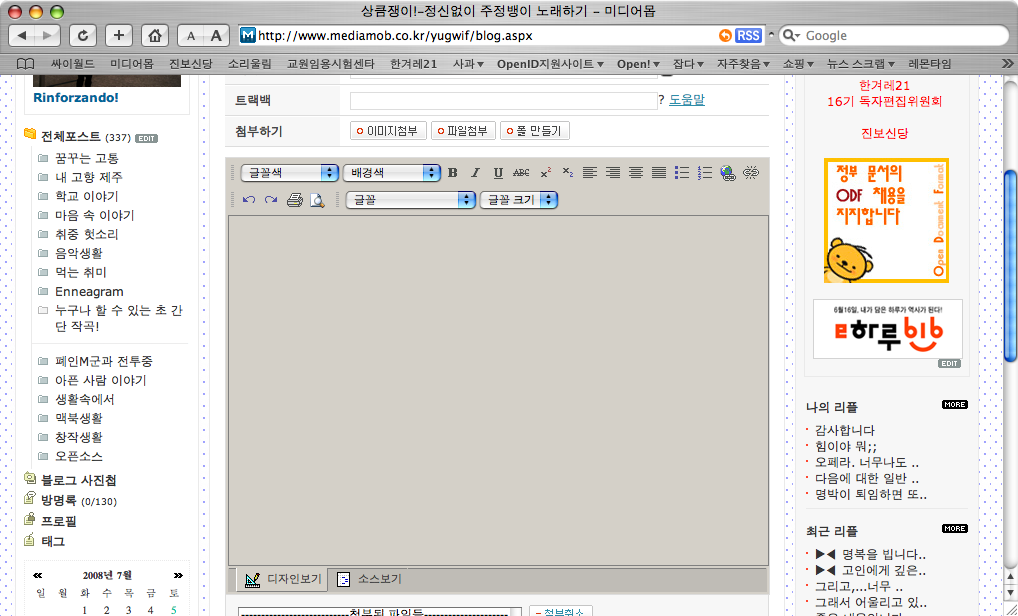
Task: Apply superscript formatting
Action: pyautogui.click(x=545, y=173)
